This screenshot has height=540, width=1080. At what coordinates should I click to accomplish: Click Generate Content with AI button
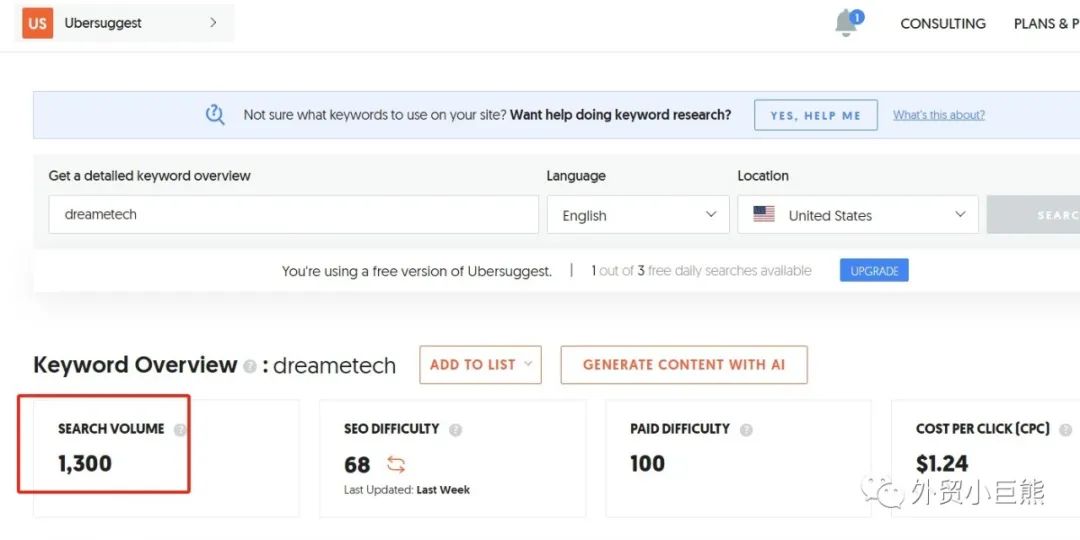click(x=683, y=365)
